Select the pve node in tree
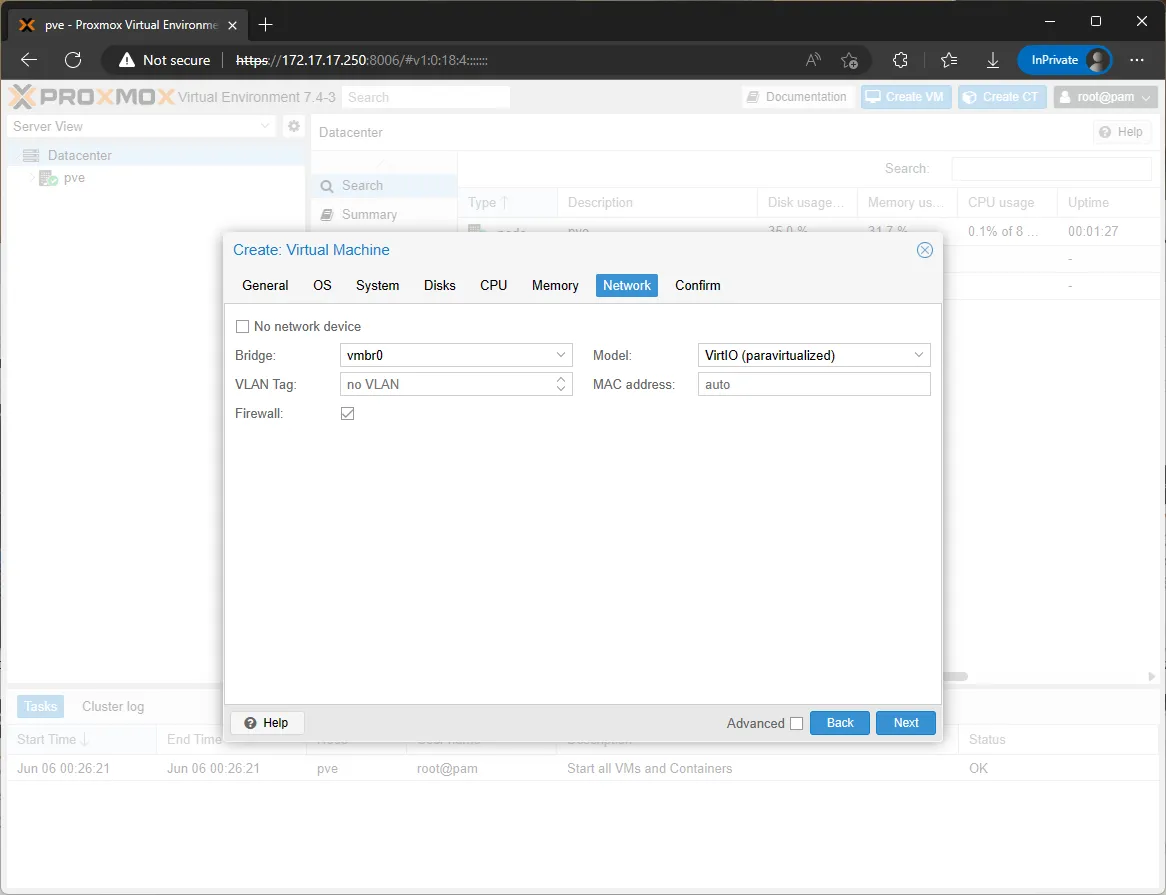Viewport: 1166px width, 895px height. click(x=74, y=178)
